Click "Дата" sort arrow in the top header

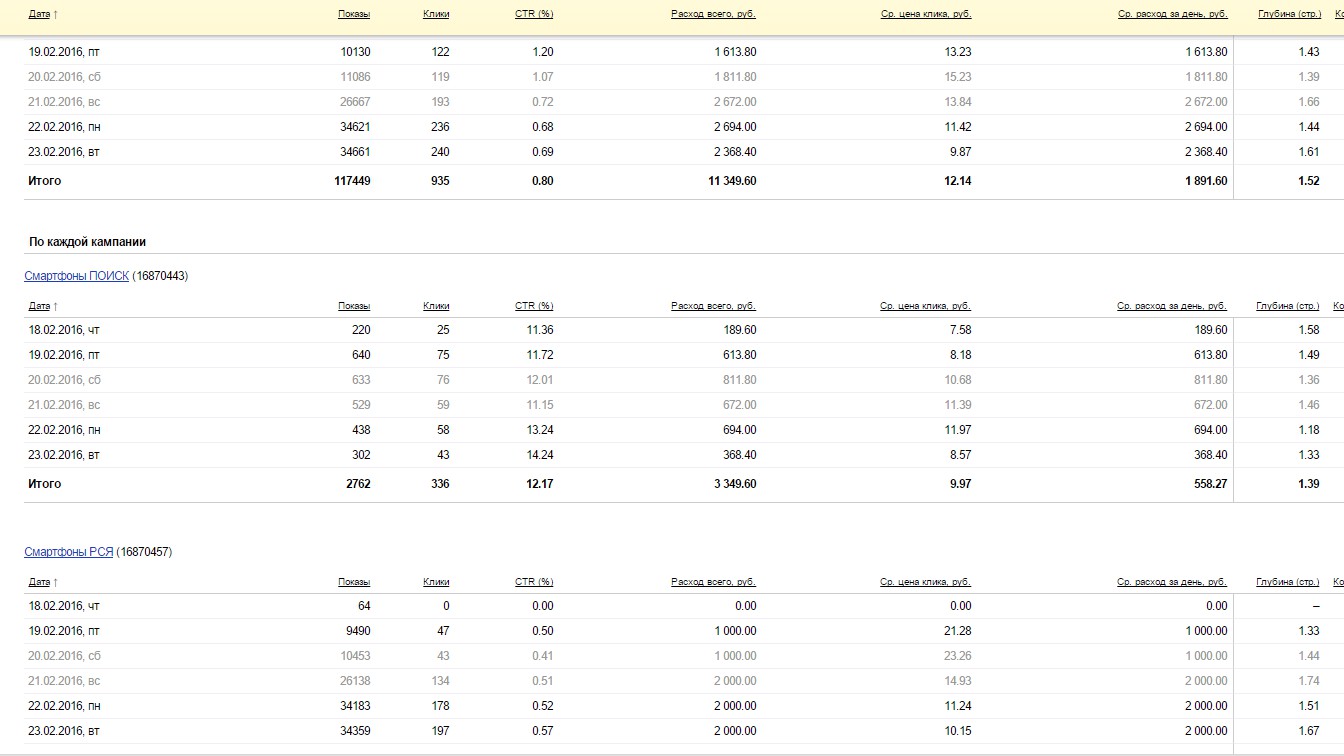coord(55,15)
